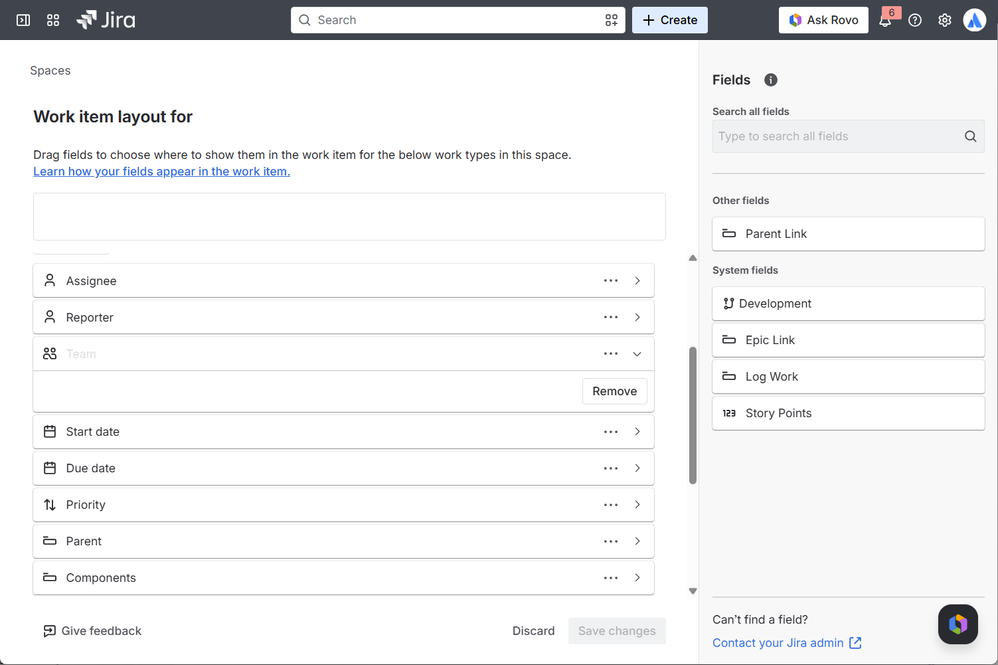
Task: Open more options for Assignee
Action: click(611, 281)
